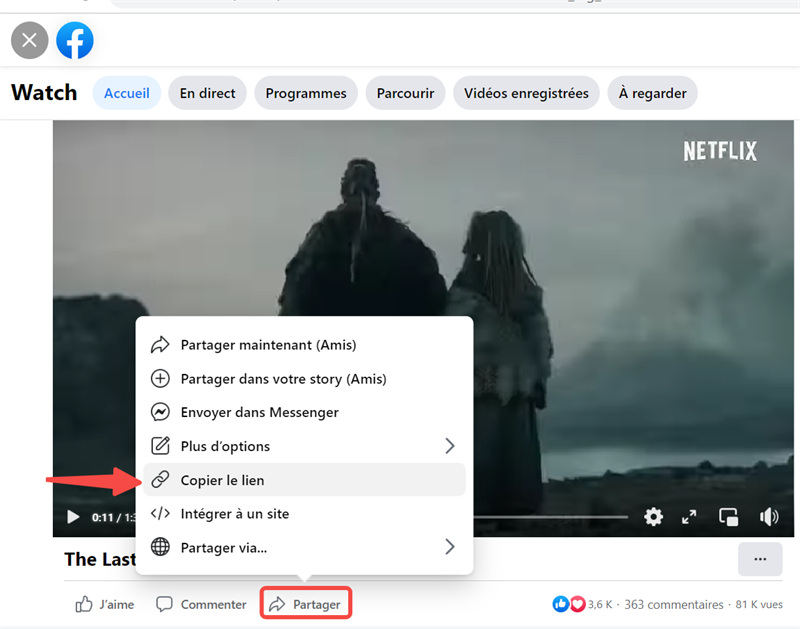Screen dimensions: 800x629
Task: Open the 3,6 K reactions count
Action: click(600, 605)
